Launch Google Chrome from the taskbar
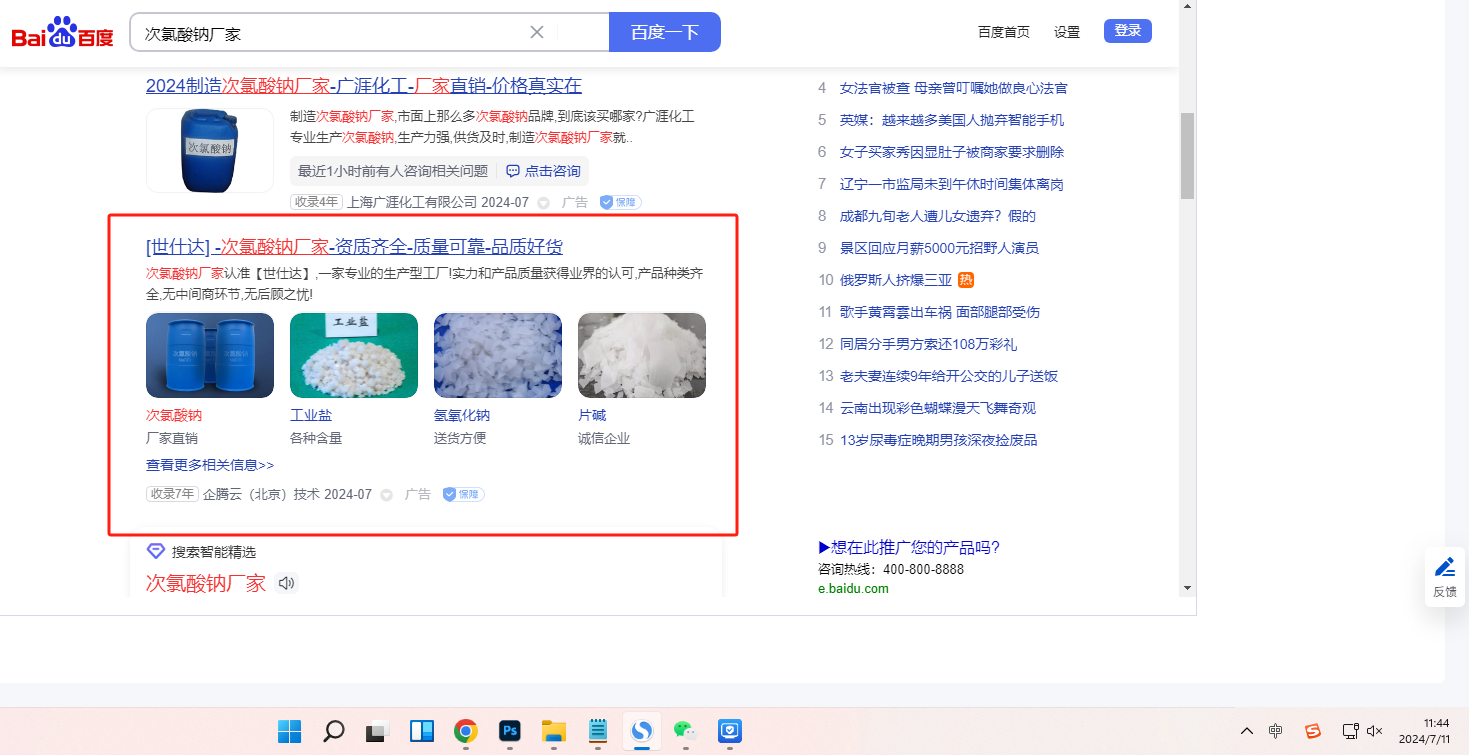The width and height of the screenshot is (1469, 755). (465, 731)
